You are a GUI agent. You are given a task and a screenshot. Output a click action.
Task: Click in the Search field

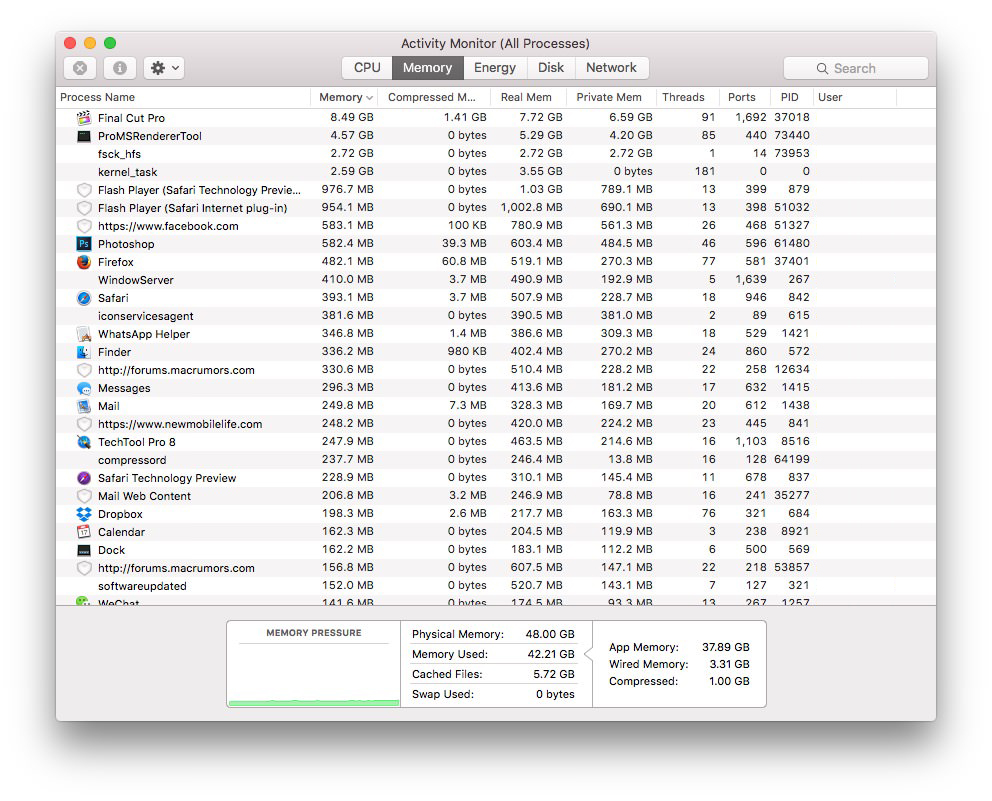855,68
